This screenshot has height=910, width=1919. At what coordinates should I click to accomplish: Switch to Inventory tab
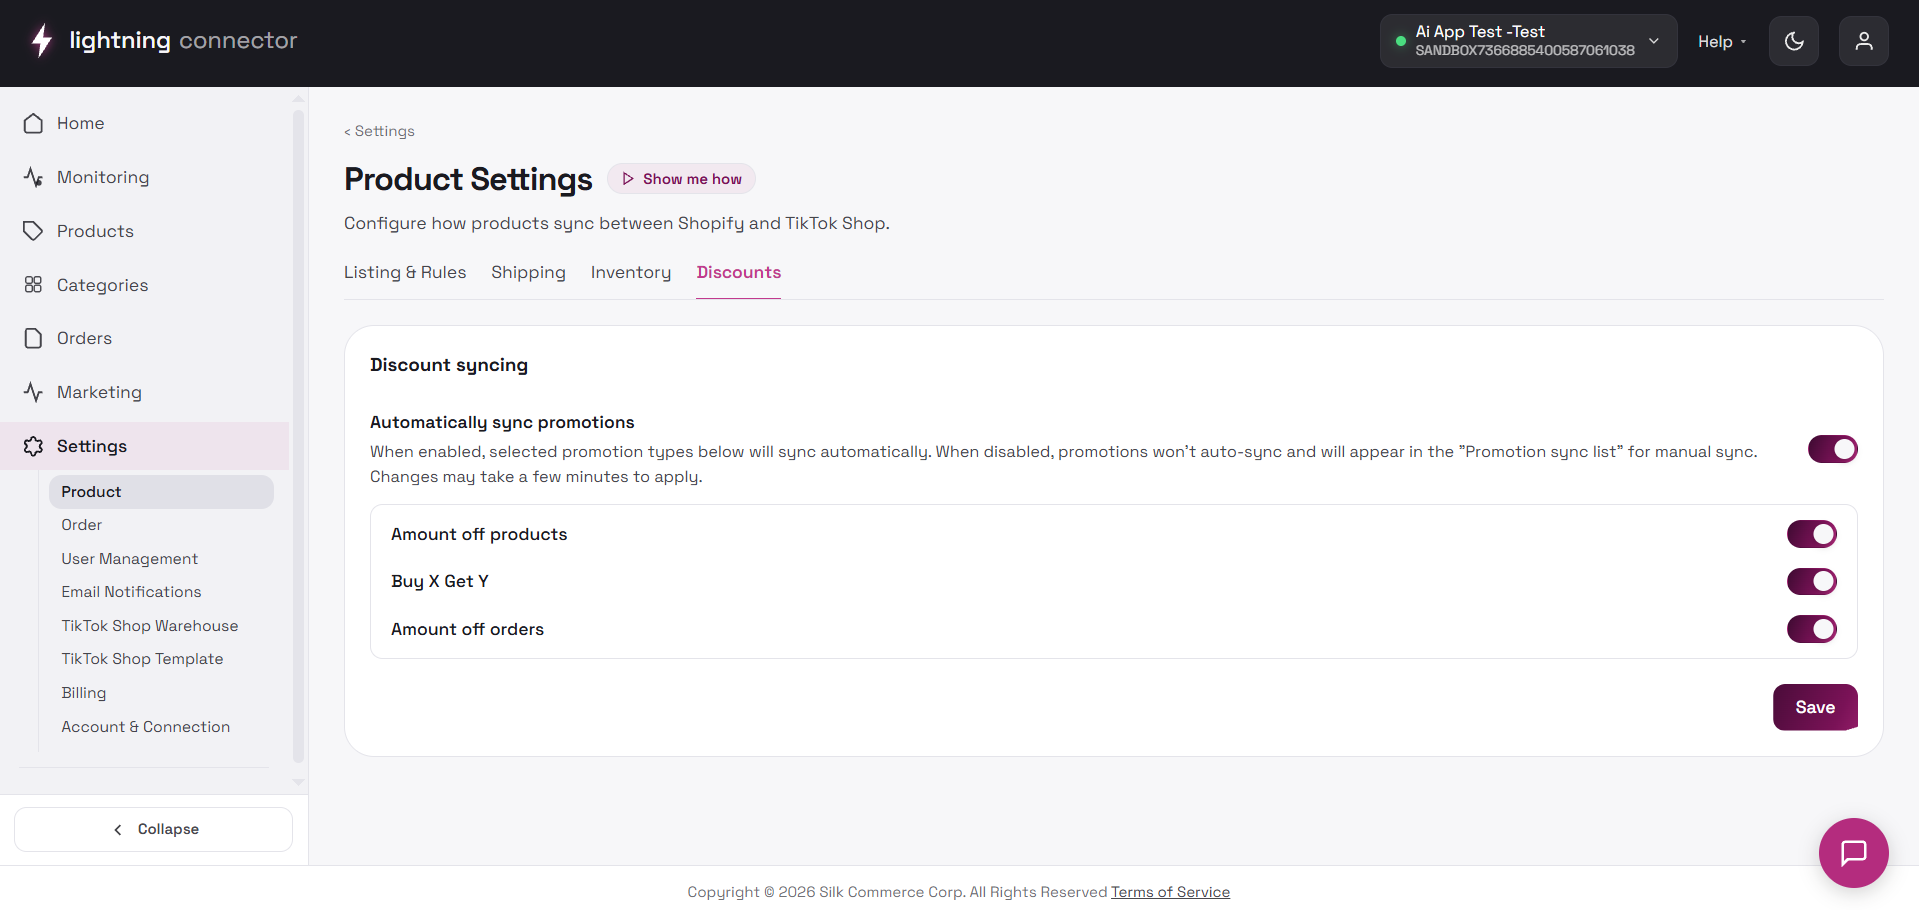click(x=631, y=272)
